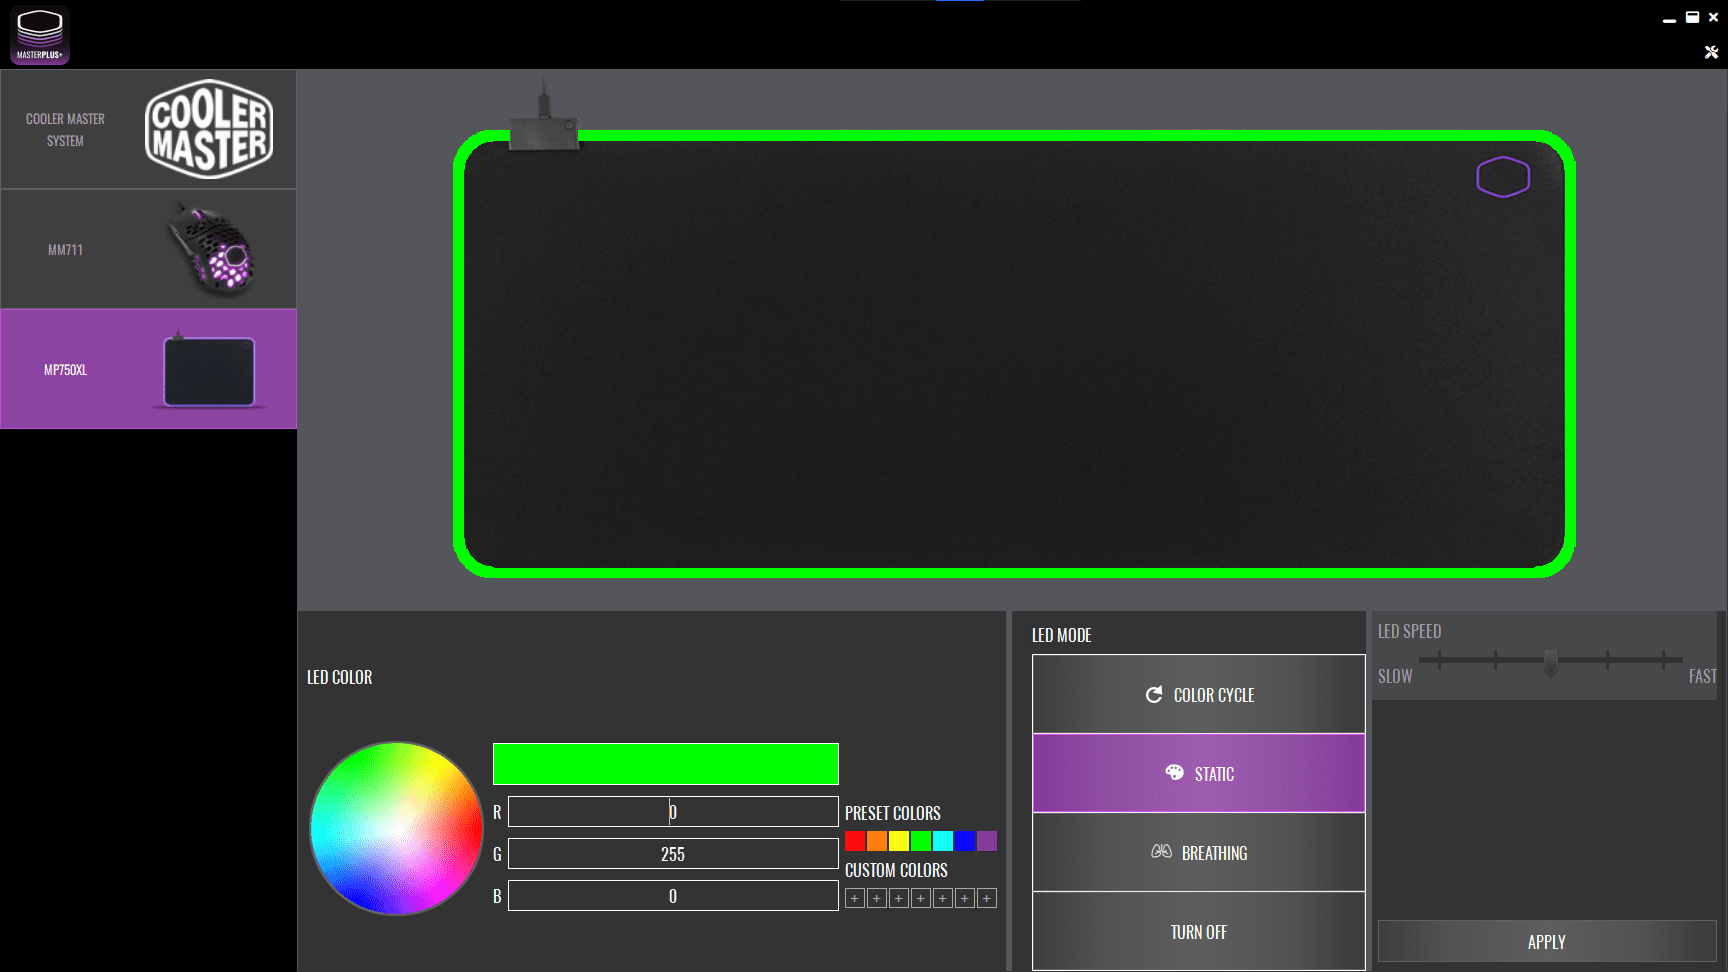Select the MP750XL mousepad device
The height and width of the screenshot is (972, 1728).
[x=148, y=369]
